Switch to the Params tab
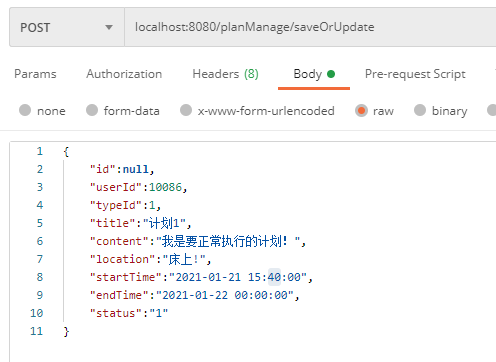496x362 pixels. pos(35,74)
